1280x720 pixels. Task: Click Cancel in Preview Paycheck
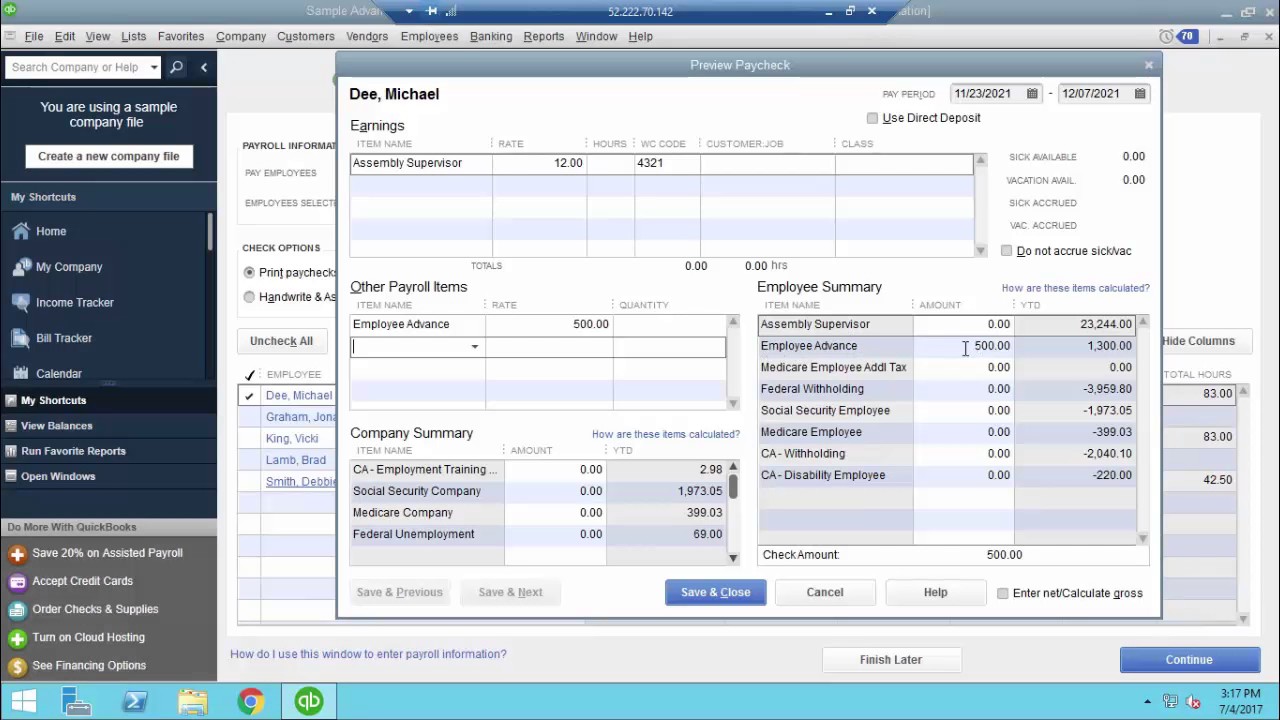tap(825, 592)
